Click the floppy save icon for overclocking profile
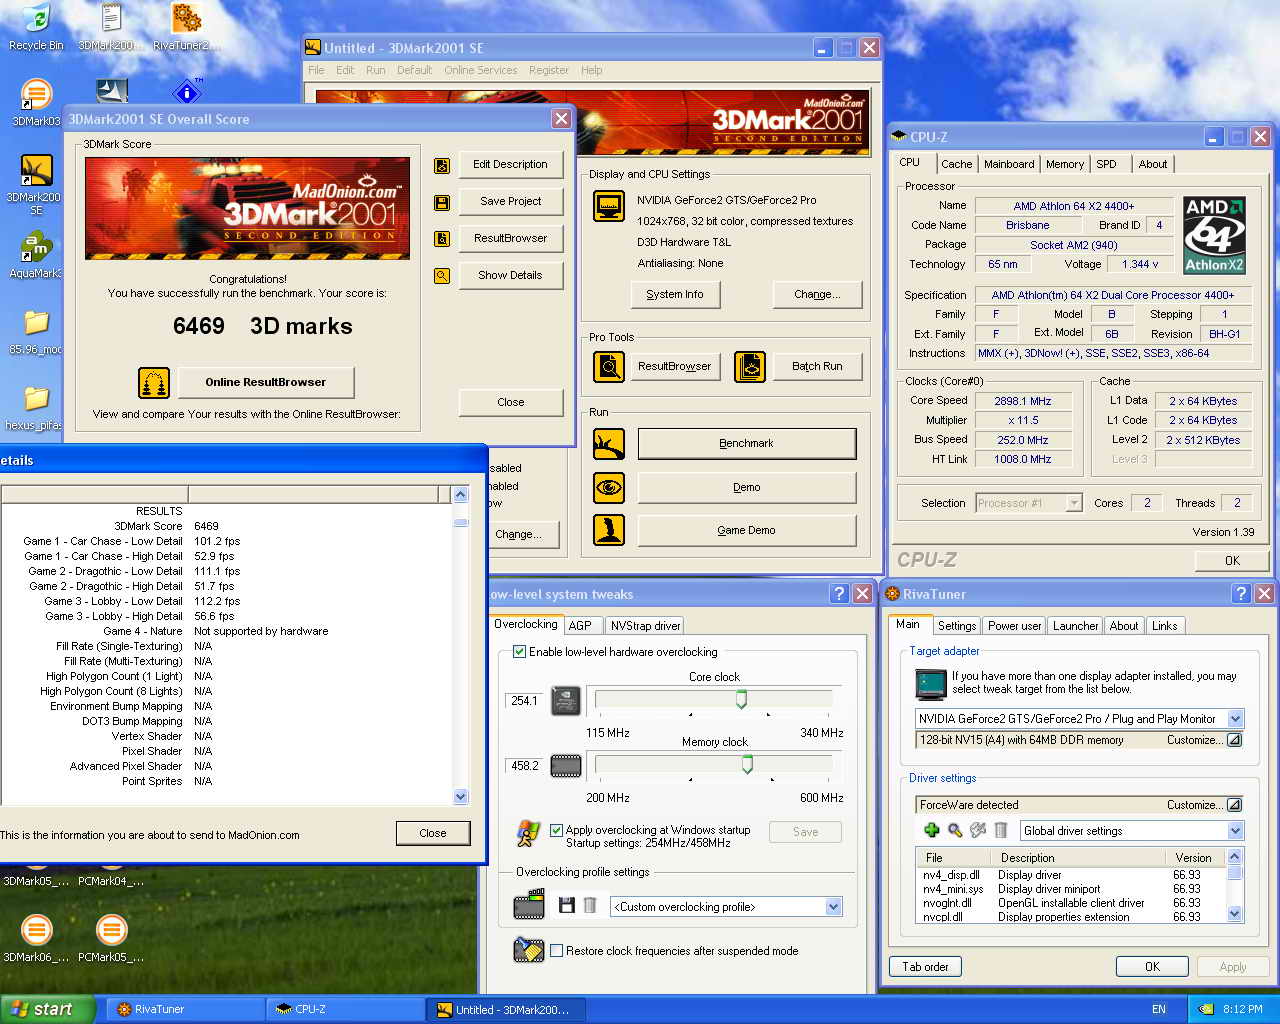 point(566,905)
